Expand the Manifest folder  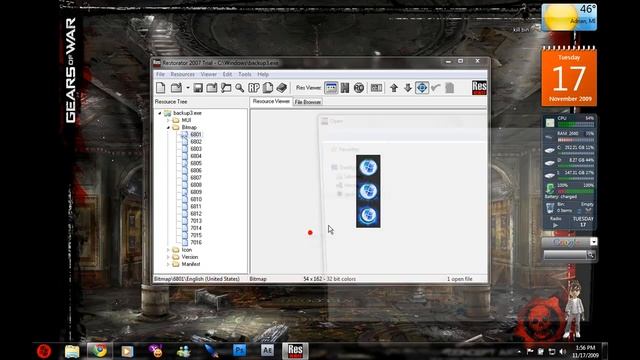pos(168,264)
